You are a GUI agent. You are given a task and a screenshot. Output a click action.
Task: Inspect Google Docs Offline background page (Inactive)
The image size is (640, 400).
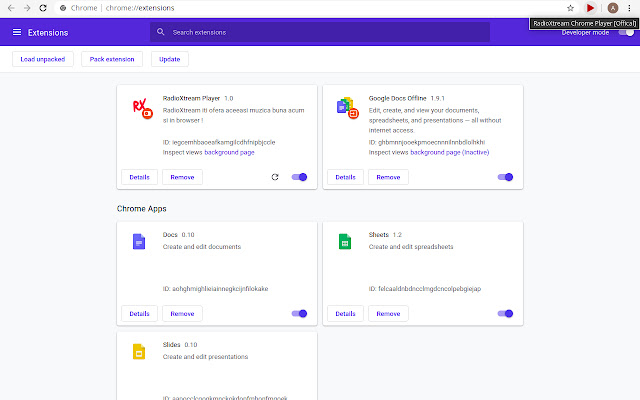(449, 152)
